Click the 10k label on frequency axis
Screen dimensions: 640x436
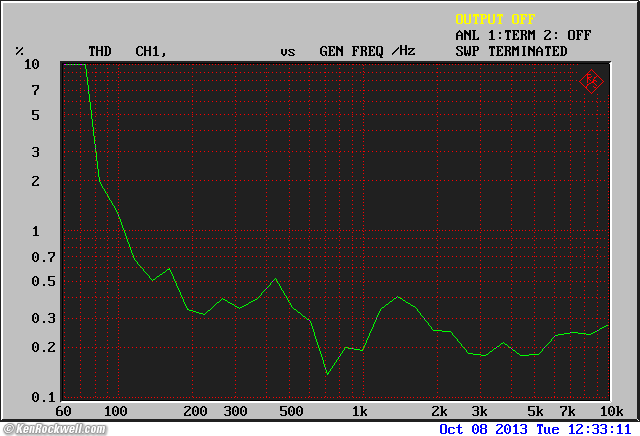610,411
